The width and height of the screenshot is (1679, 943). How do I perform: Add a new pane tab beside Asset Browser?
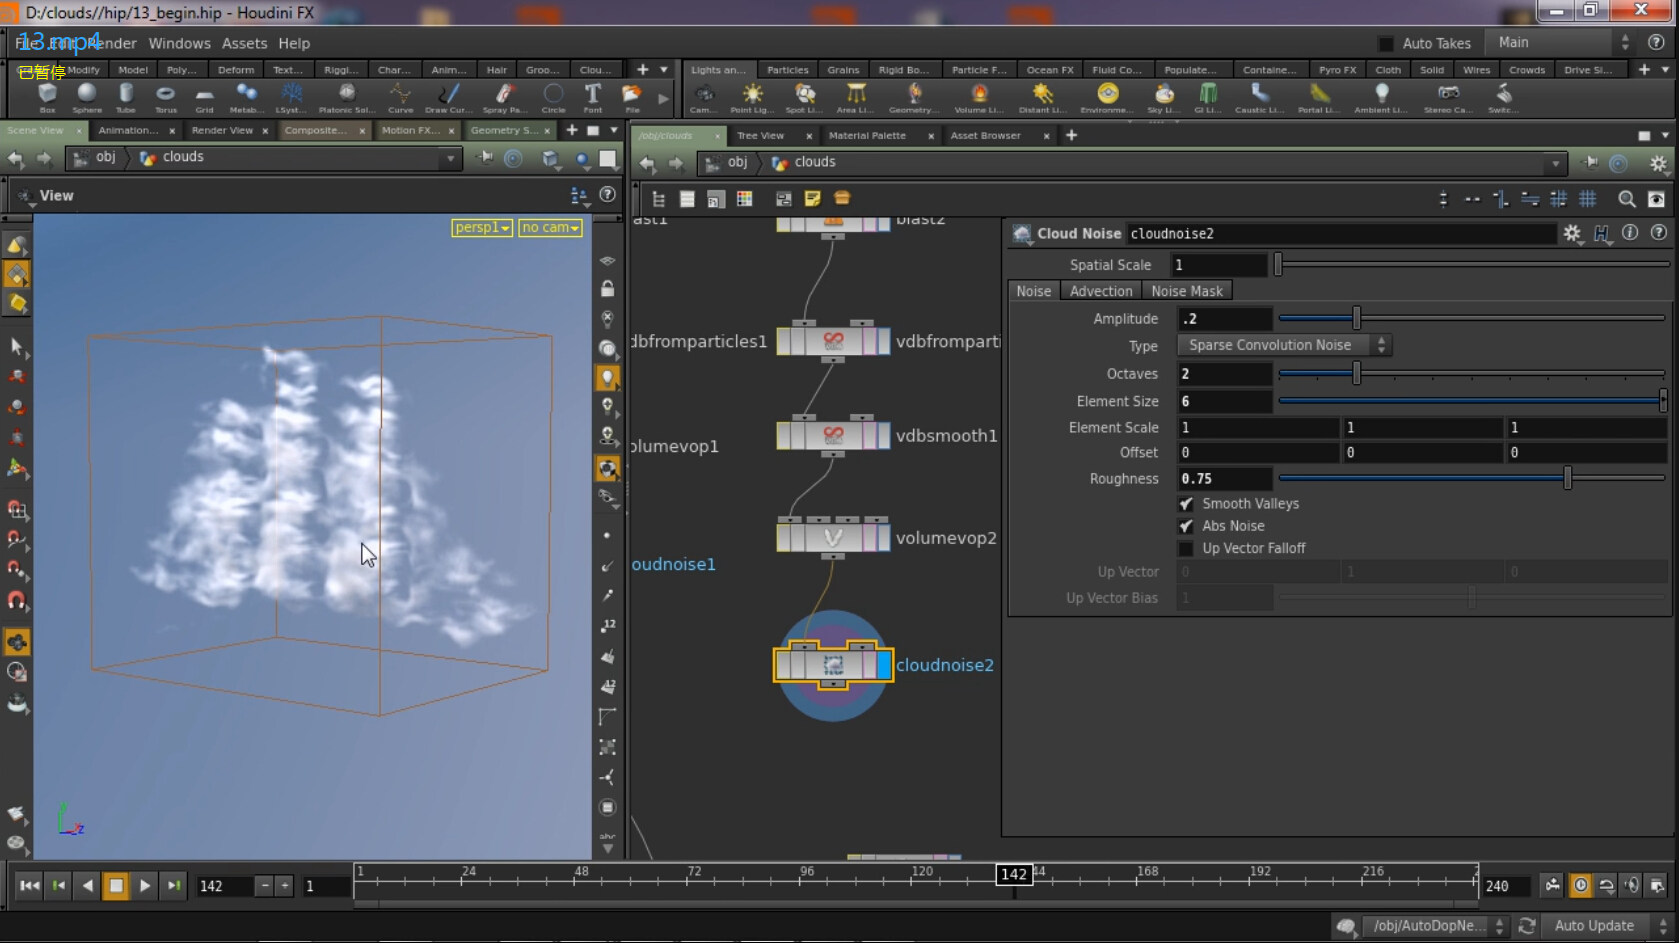1071,135
